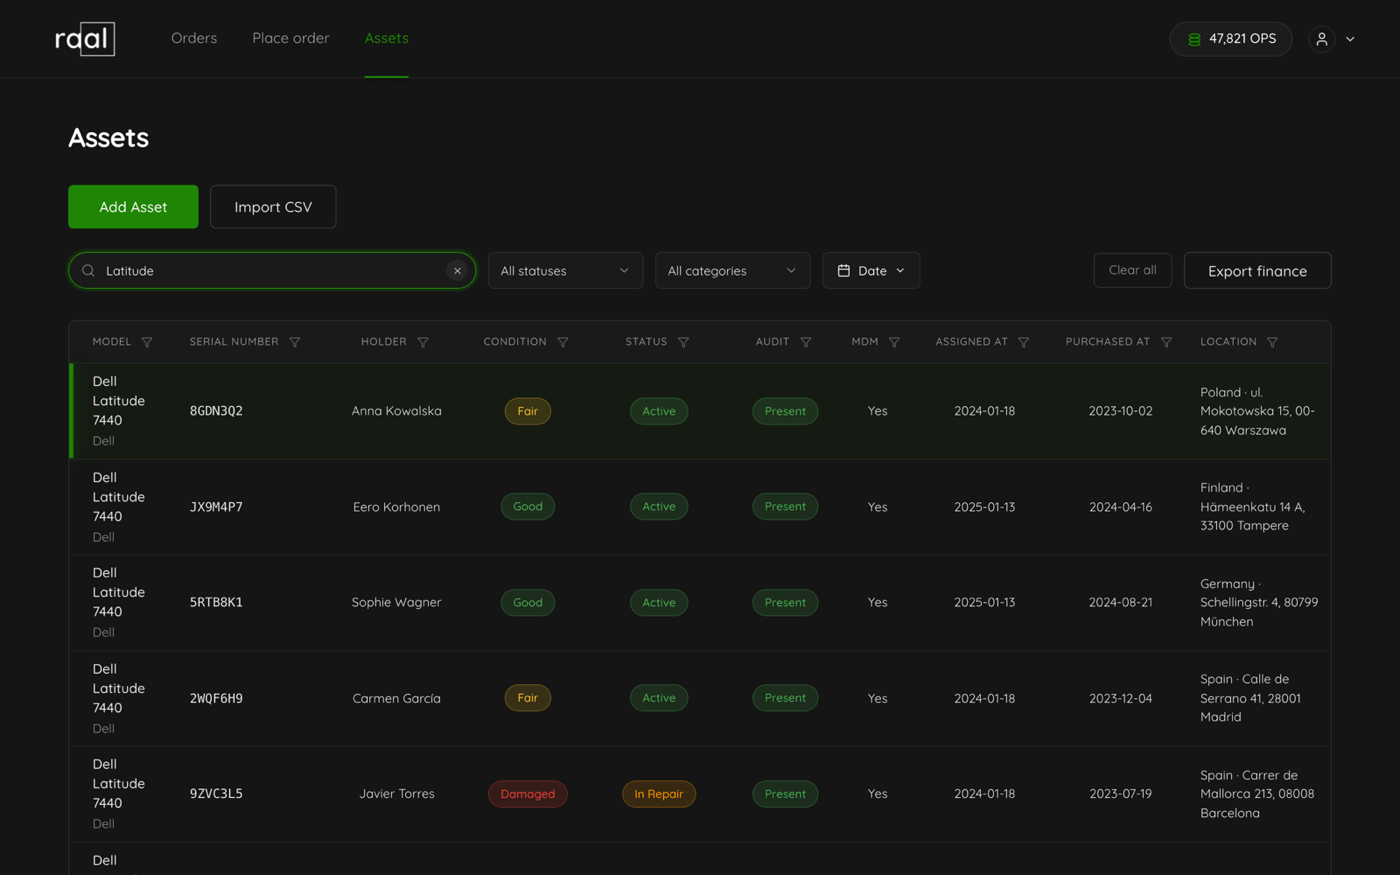Click the Barcelona location cell
The width and height of the screenshot is (1400, 875).
click(1257, 794)
